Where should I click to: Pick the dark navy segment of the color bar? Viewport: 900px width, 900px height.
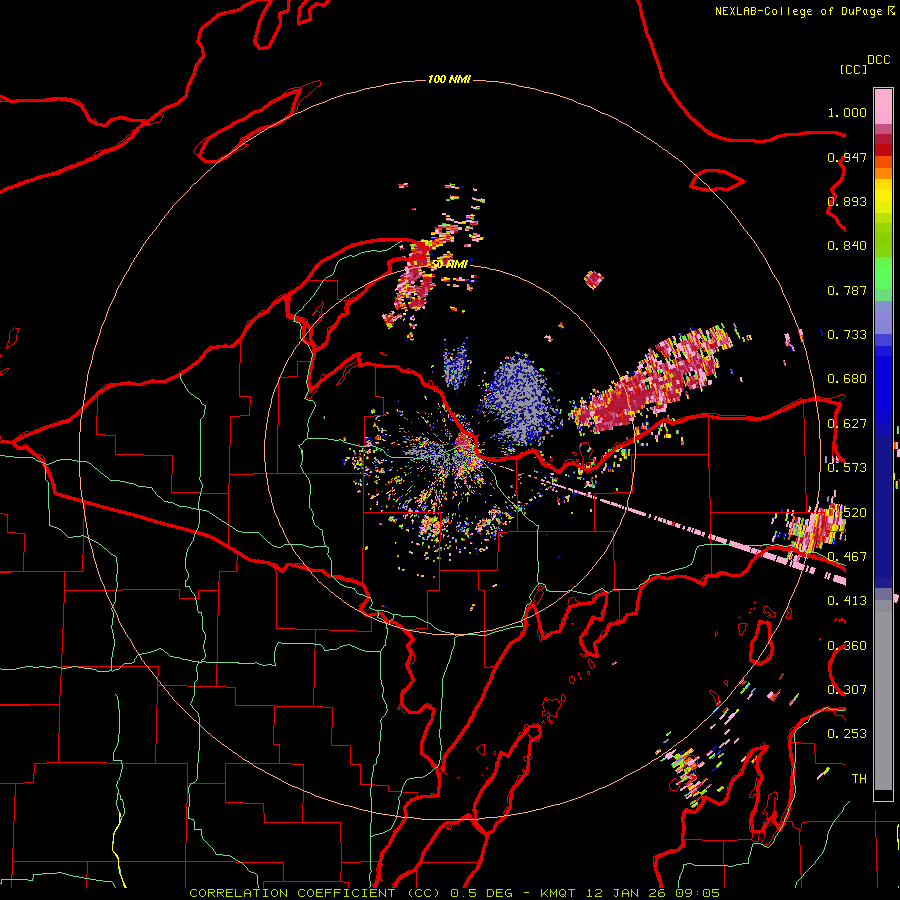click(x=883, y=511)
